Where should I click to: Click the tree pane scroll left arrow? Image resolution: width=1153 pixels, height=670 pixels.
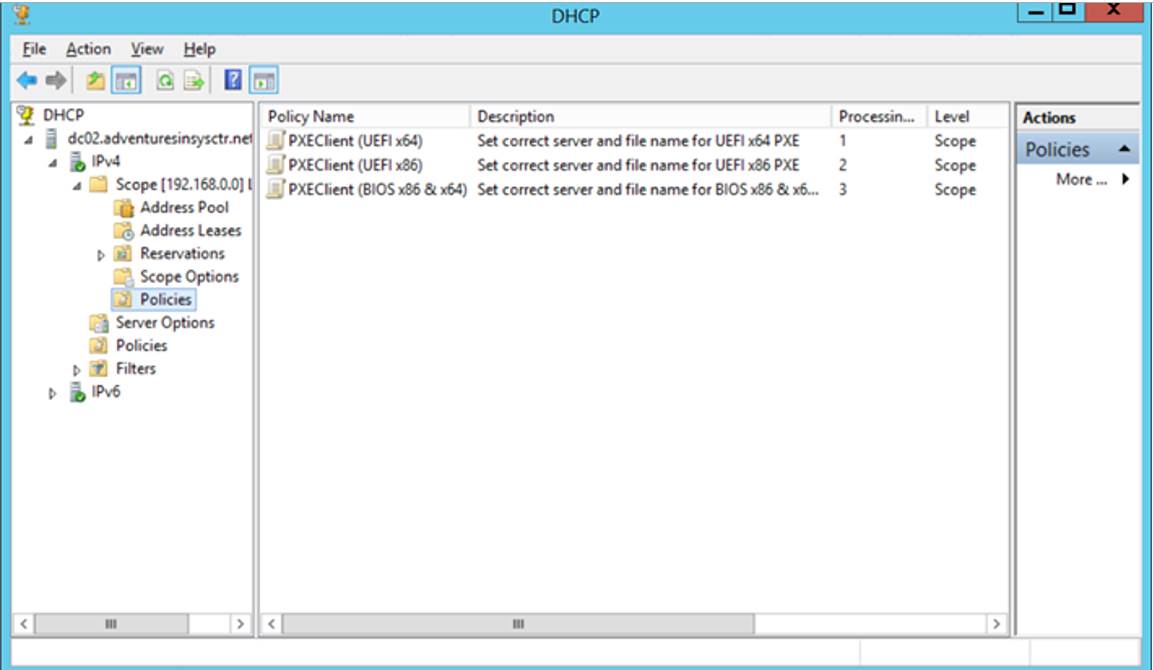24,624
